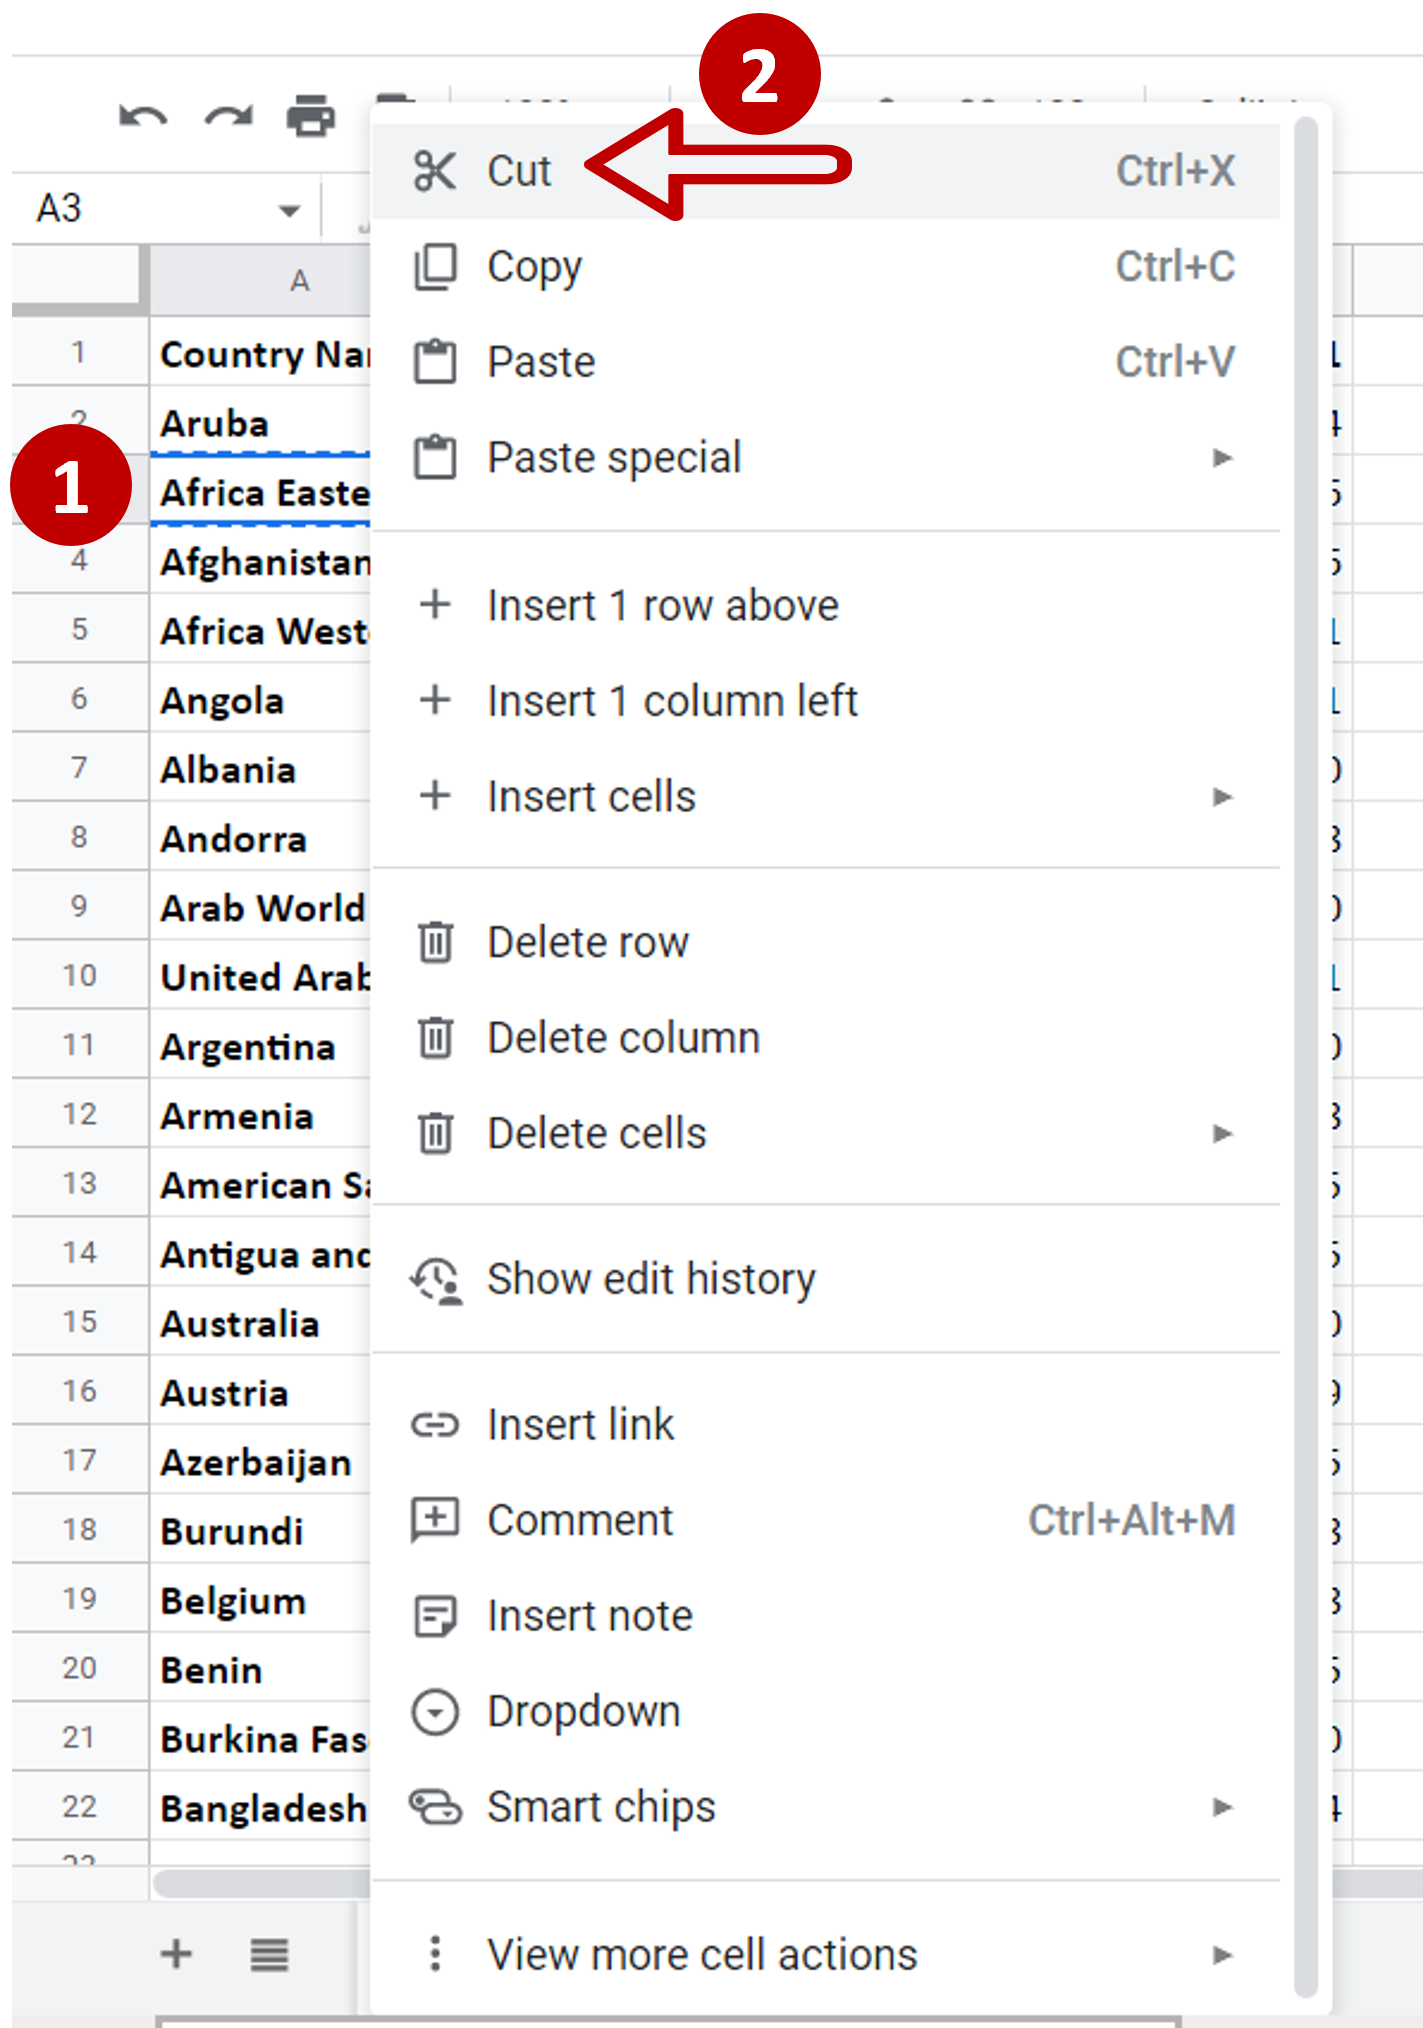Select Insert note menu entry
Image resolution: width=1423 pixels, height=2028 pixels.
point(826,1617)
